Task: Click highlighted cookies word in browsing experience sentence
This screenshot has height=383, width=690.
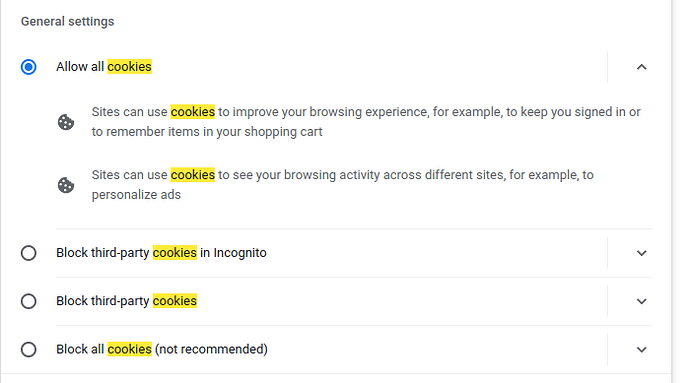Action: coord(193,112)
